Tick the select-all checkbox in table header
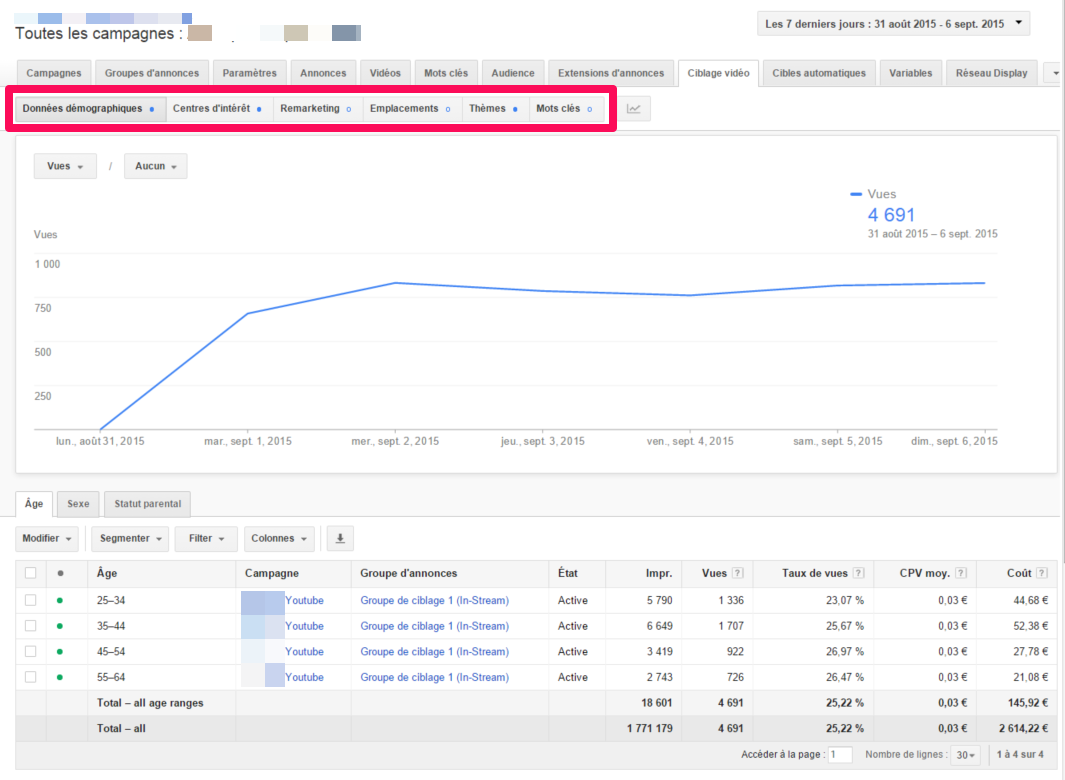The width and height of the screenshot is (1065, 780). [31, 573]
